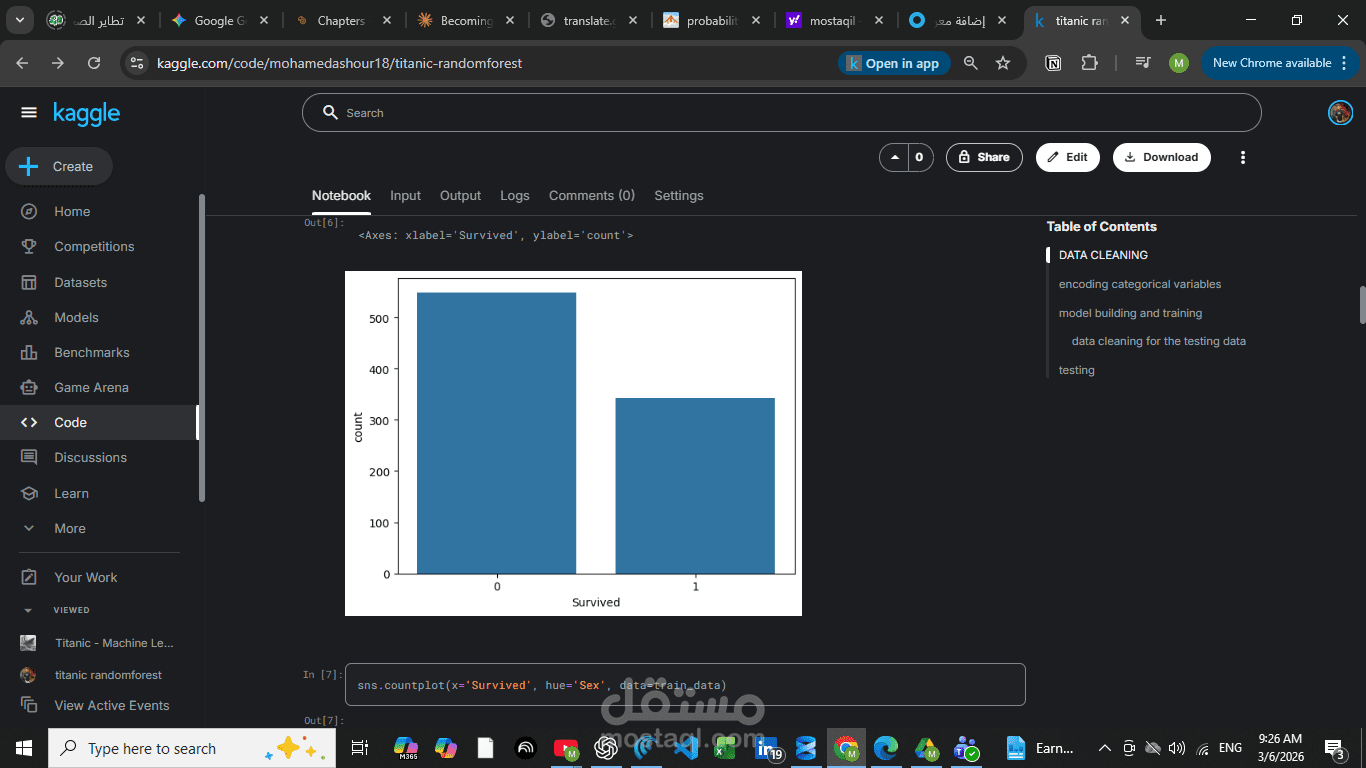Open a new browser tab
The width and height of the screenshot is (1366, 768).
(1161, 20)
